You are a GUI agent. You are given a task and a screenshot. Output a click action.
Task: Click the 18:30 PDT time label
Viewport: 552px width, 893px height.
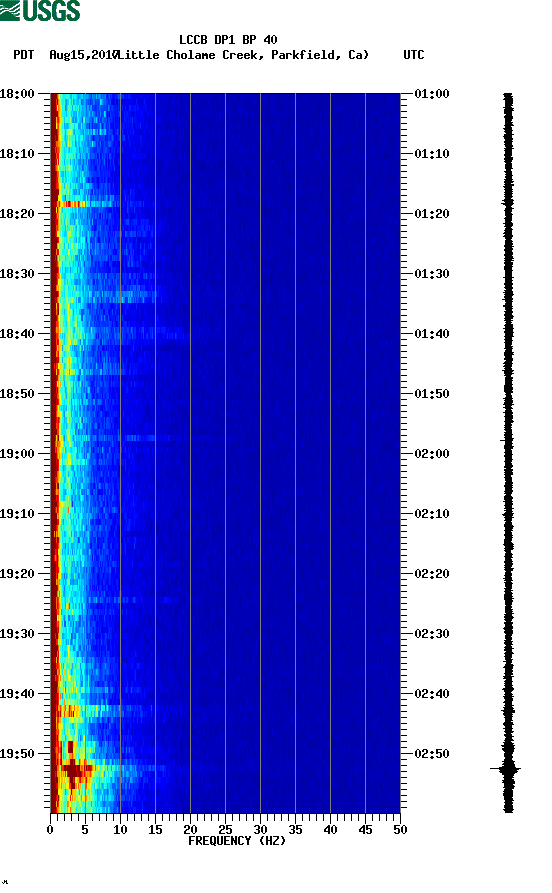17,273
